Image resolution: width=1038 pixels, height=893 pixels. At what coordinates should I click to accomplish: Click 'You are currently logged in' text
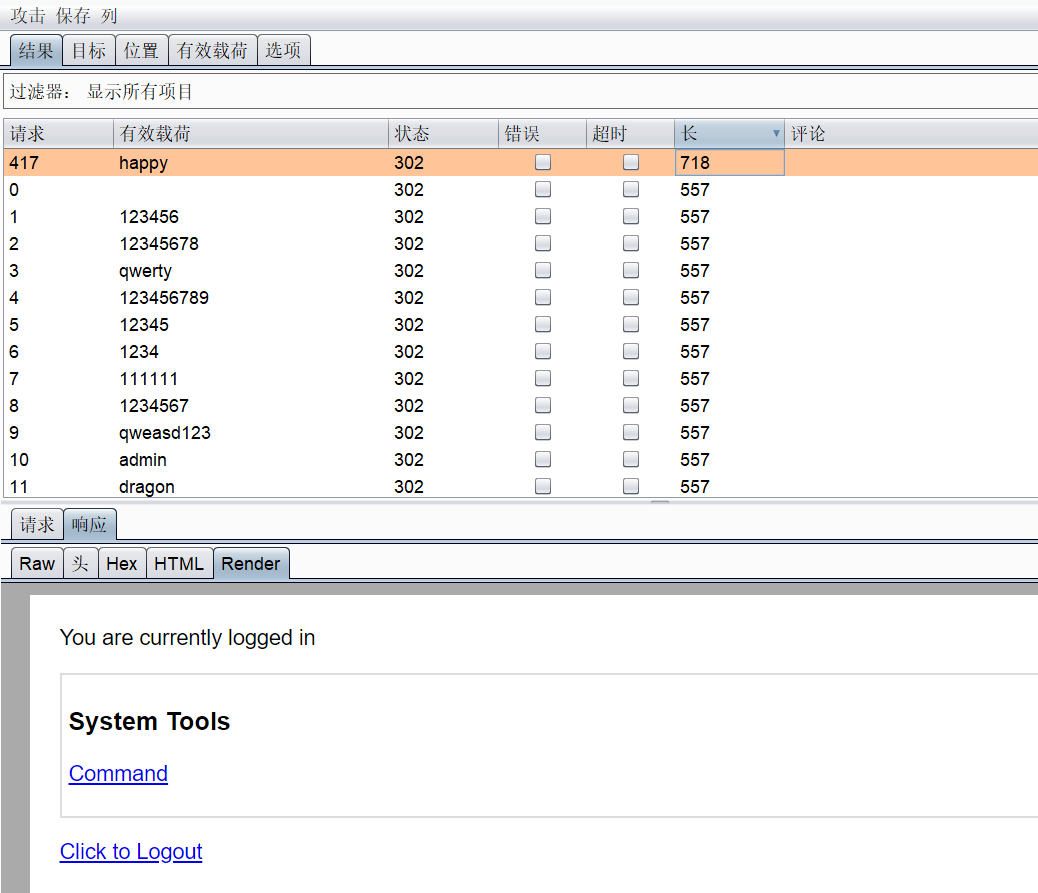click(x=187, y=637)
